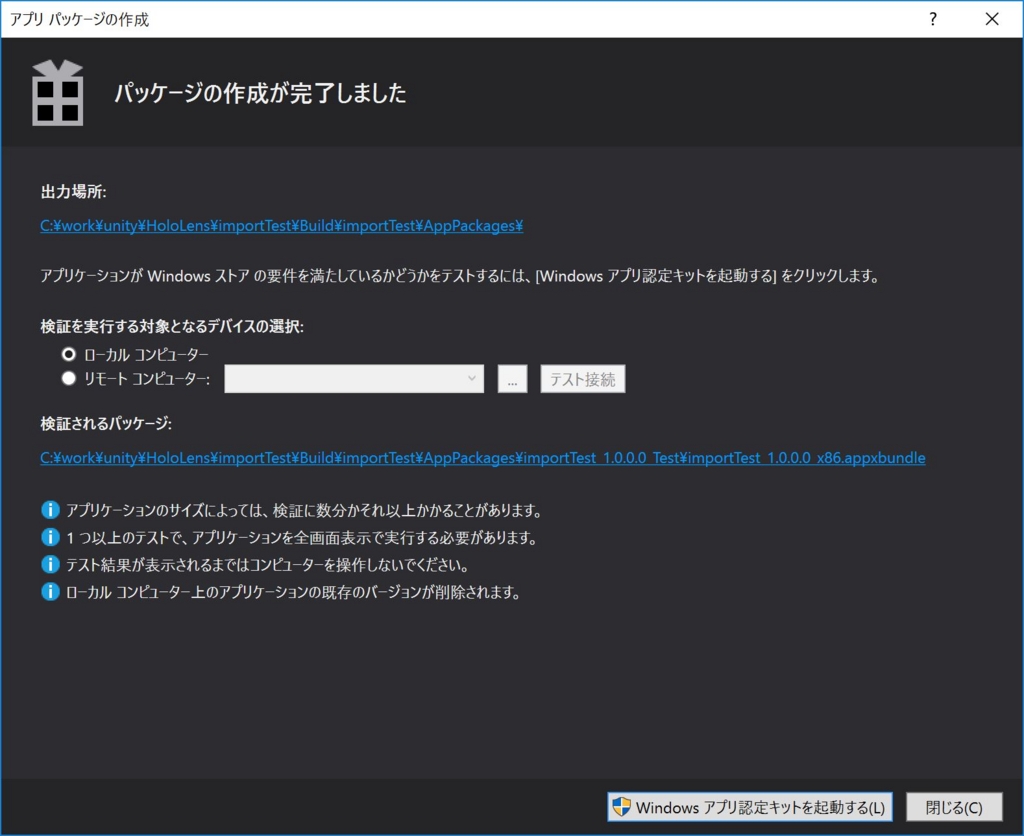Click info icon beside テスト結果 message
The image size is (1024, 836).
click(x=50, y=564)
